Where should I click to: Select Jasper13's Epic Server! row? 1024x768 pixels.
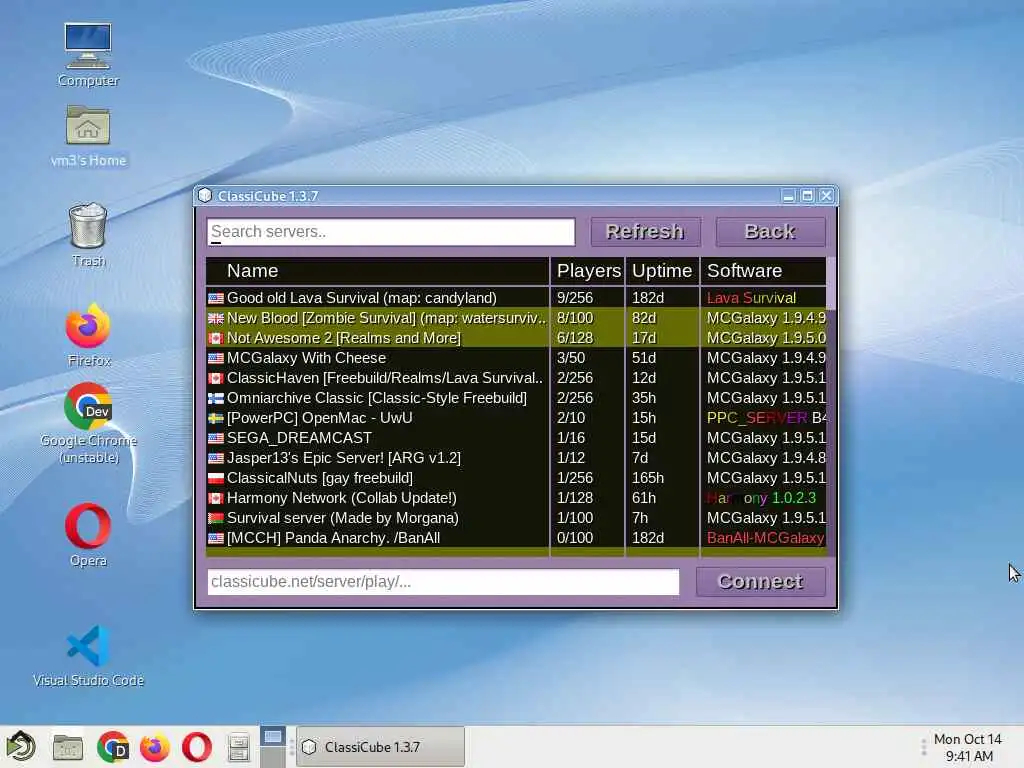[x=377, y=458]
